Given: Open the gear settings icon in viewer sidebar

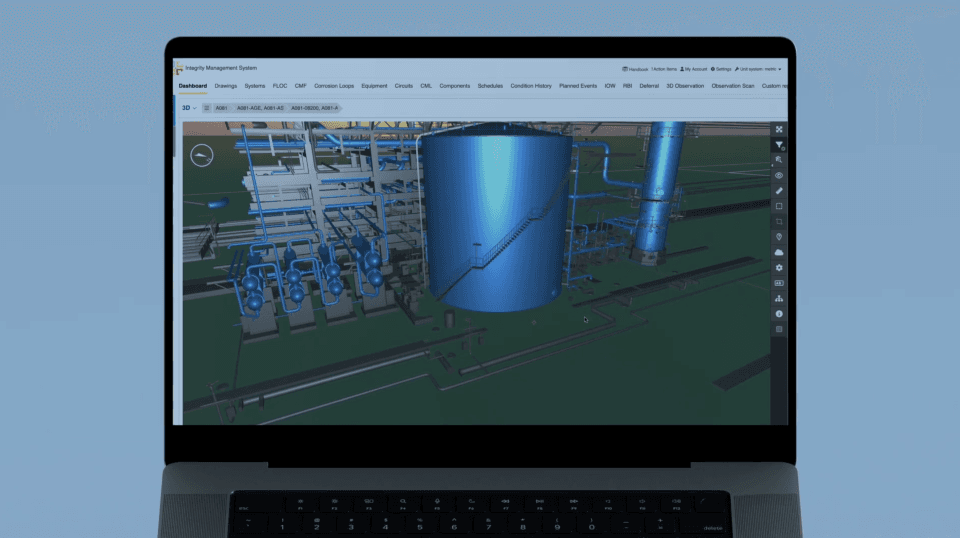Looking at the screenshot, I should tap(779, 268).
